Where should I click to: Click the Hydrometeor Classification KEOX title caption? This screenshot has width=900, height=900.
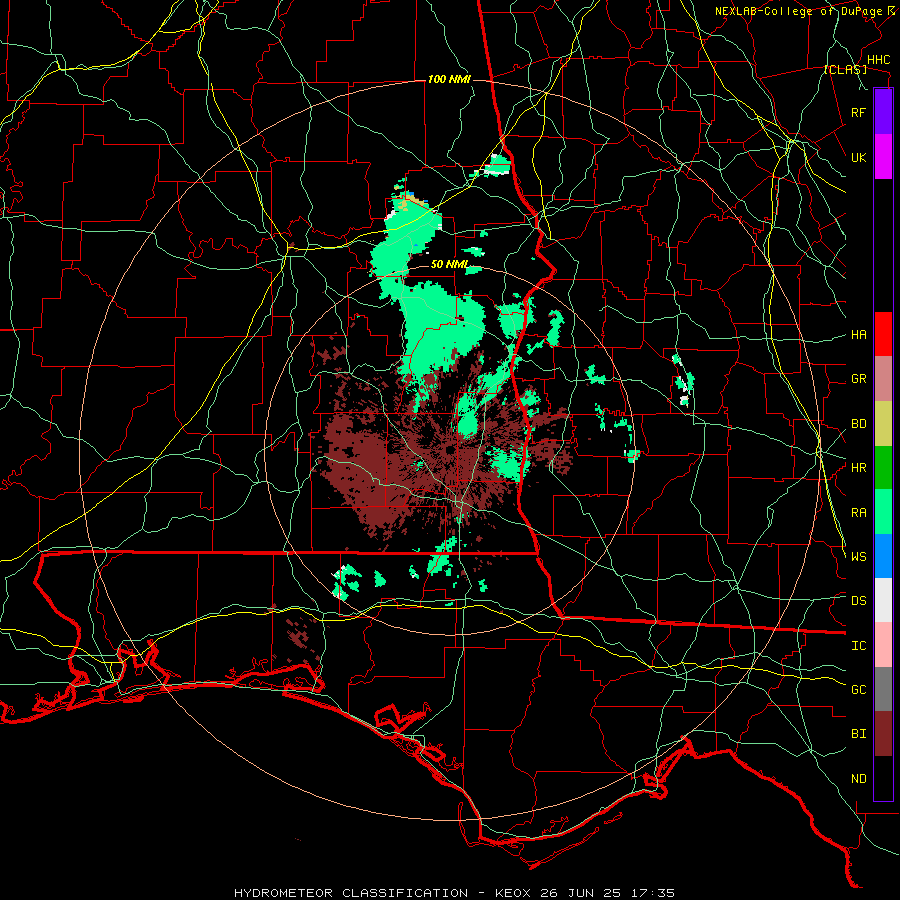(454, 893)
